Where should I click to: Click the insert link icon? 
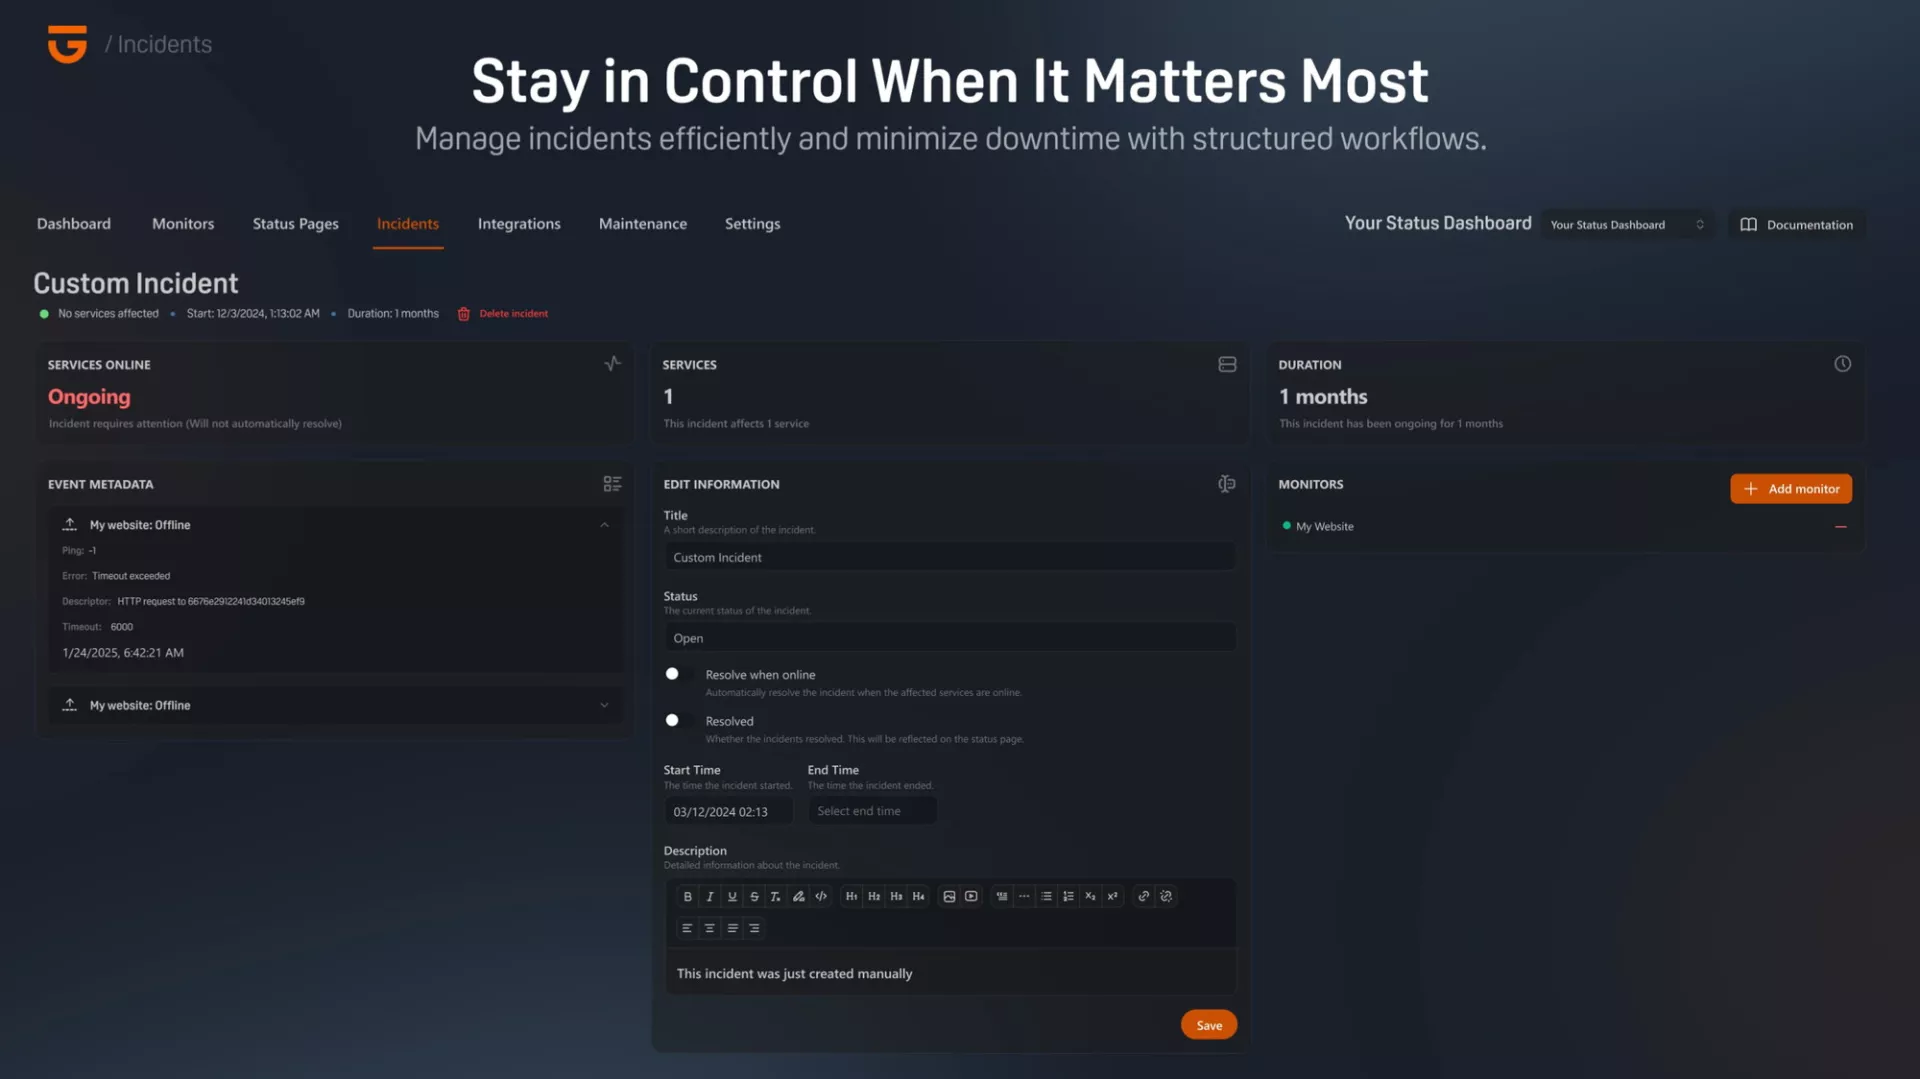(x=1143, y=896)
